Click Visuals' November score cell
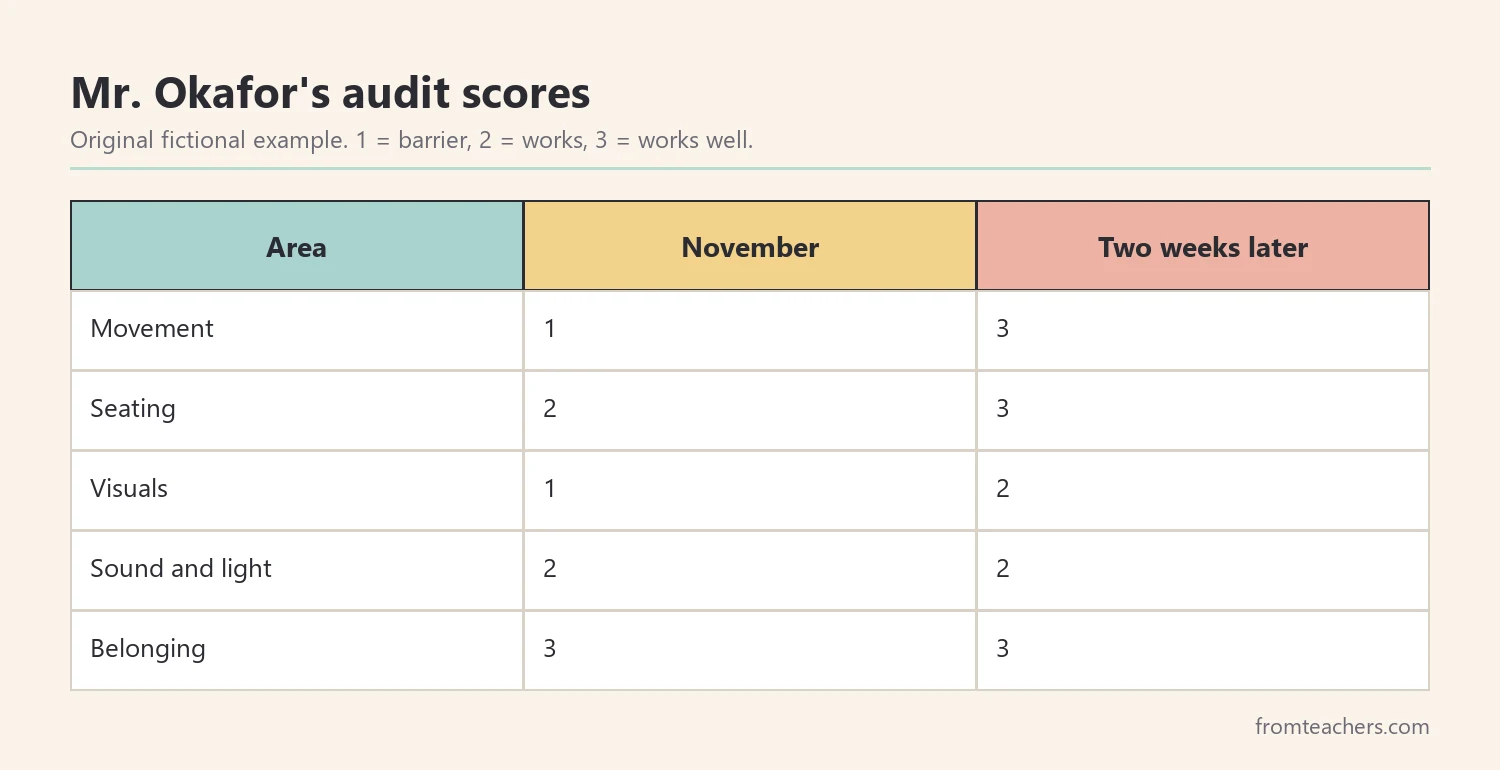The width and height of the screenshot is (1500, 770). click(x=750, y=490)
